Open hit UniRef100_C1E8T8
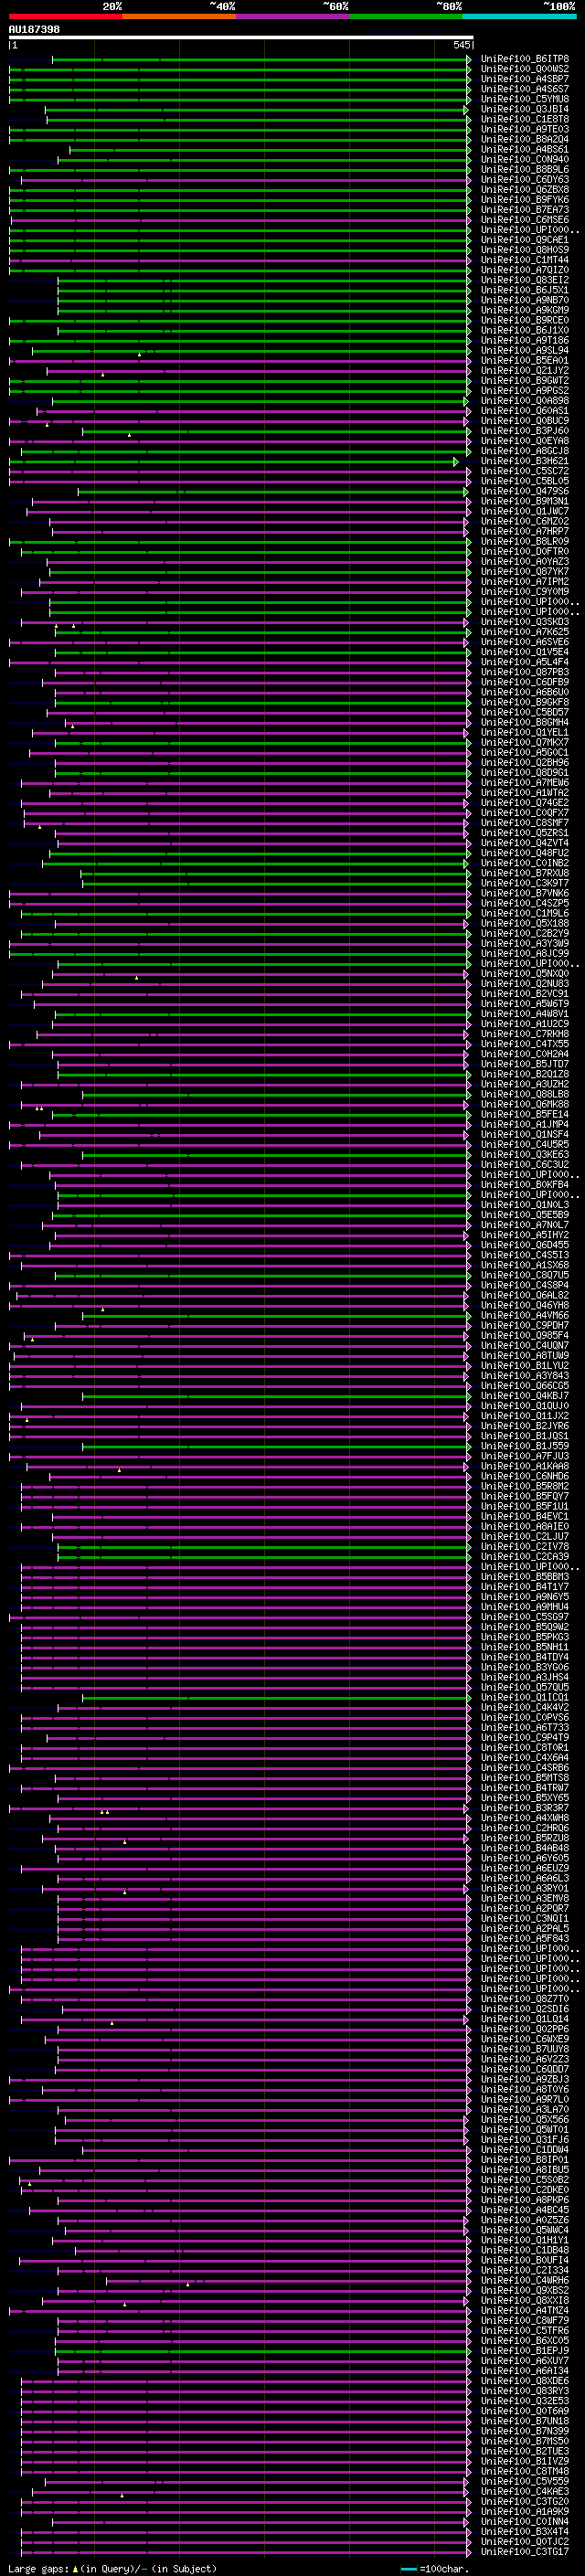This screenshot has height=2576, width=585. pyautogui.click(x=524, y=119)
